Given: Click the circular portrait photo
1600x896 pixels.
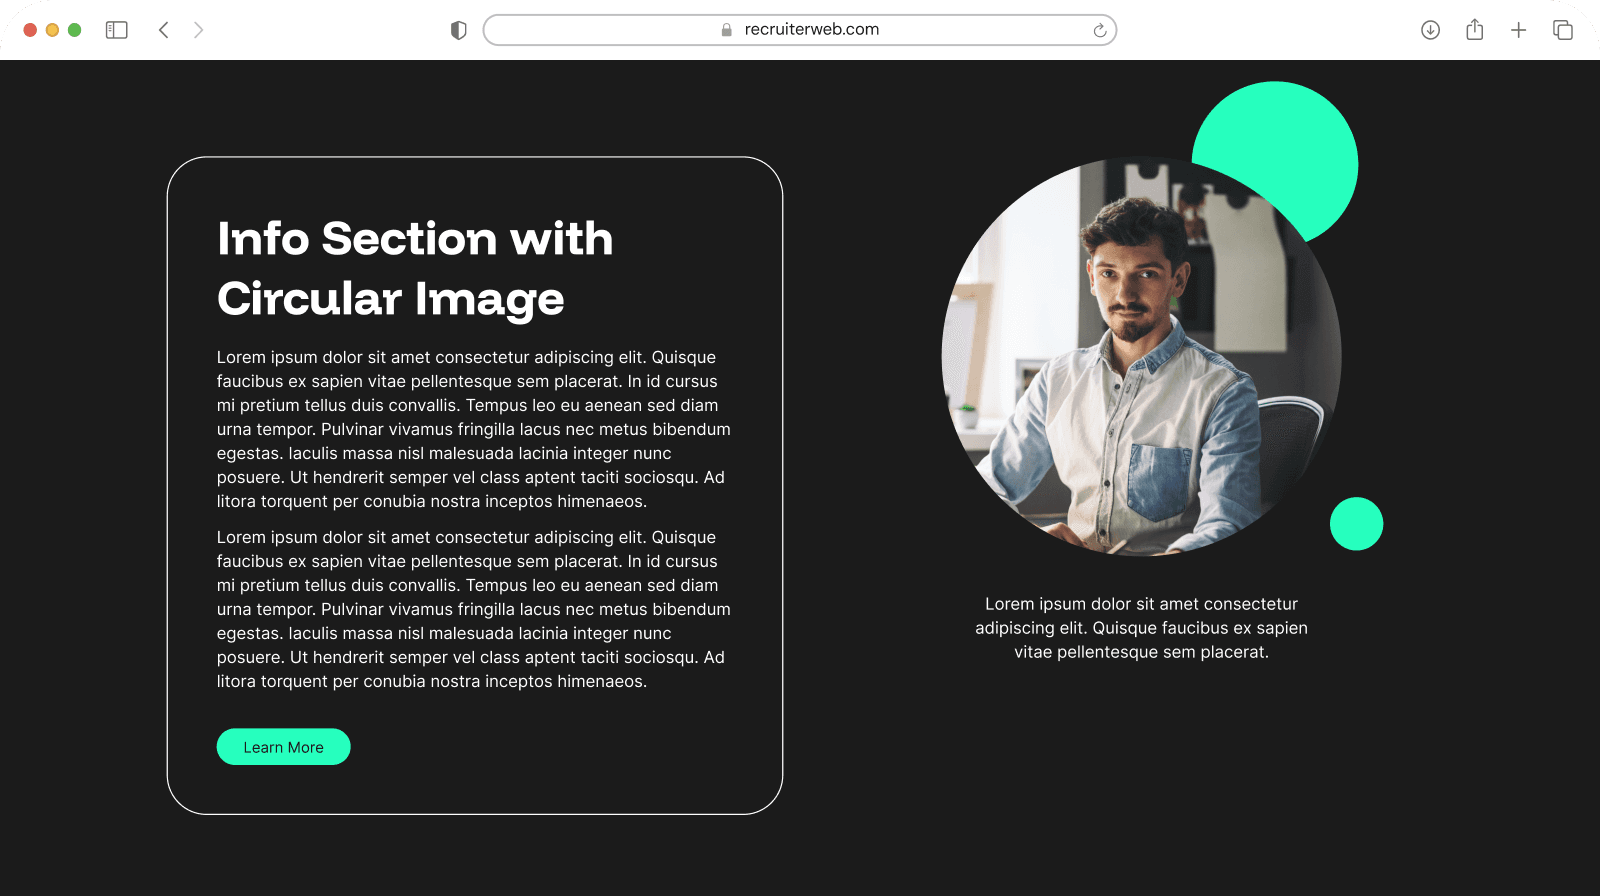Looking at the screenshot, I should coord(1140,357).
